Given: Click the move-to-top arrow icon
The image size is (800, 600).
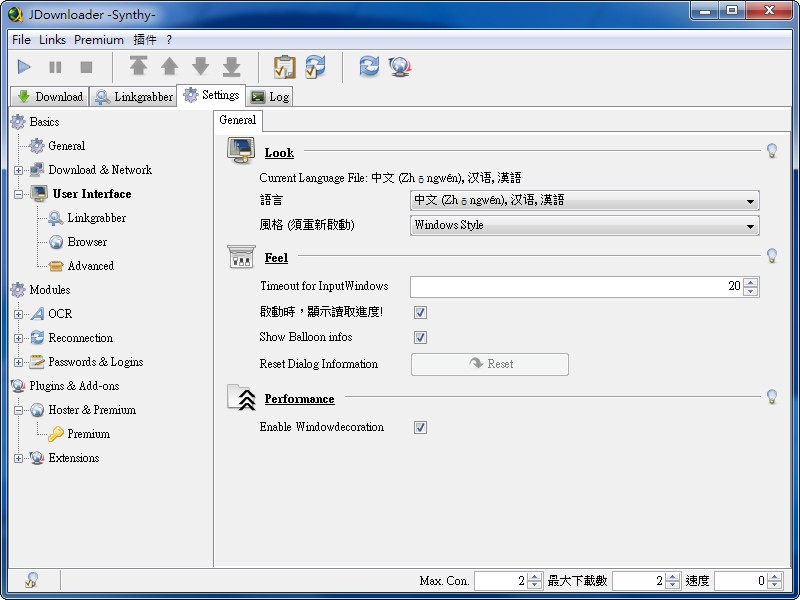Looking at the screenshot, I should (x=138, y=67).
